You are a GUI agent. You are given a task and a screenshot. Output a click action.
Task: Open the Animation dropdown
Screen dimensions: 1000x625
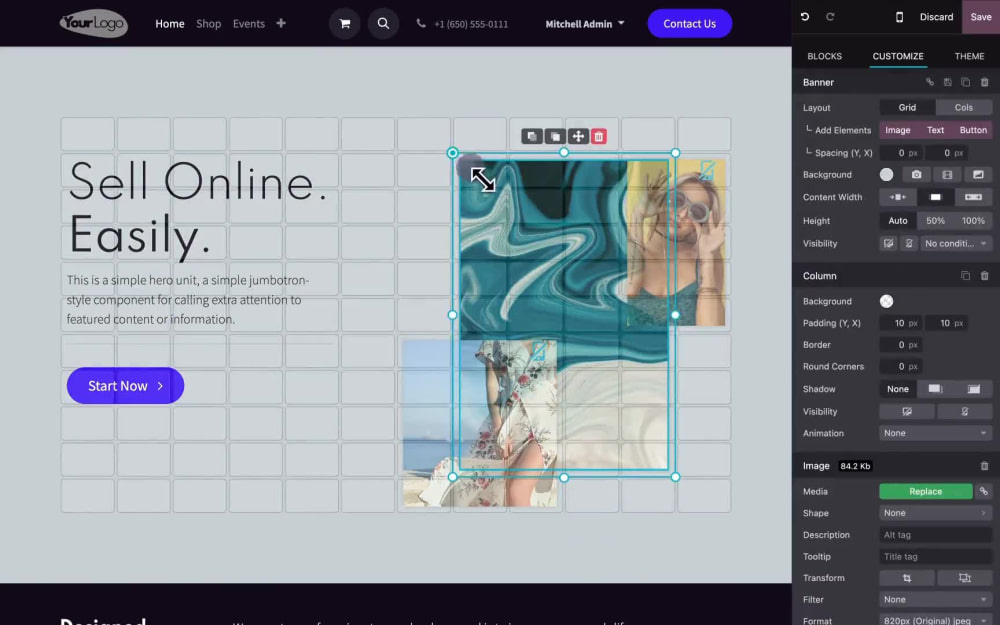(x=936, y=433)
